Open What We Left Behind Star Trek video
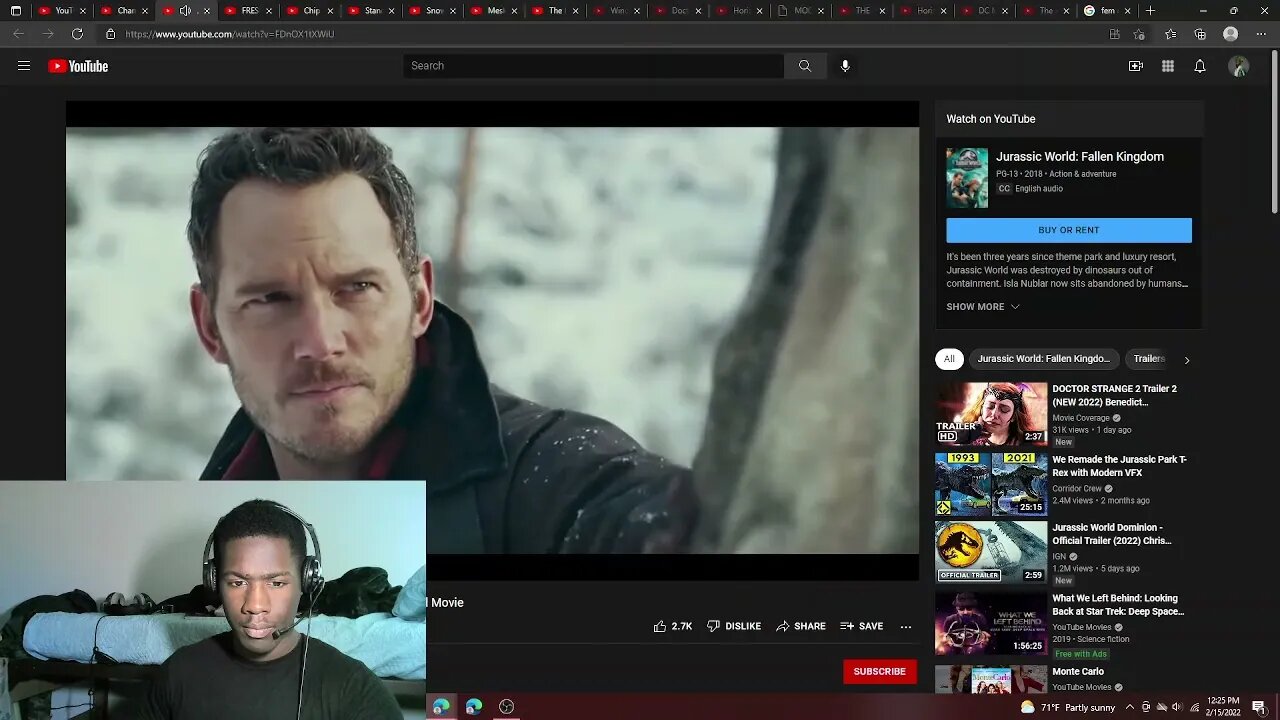The image size is (1280, 720). (x=1118, y=605)
